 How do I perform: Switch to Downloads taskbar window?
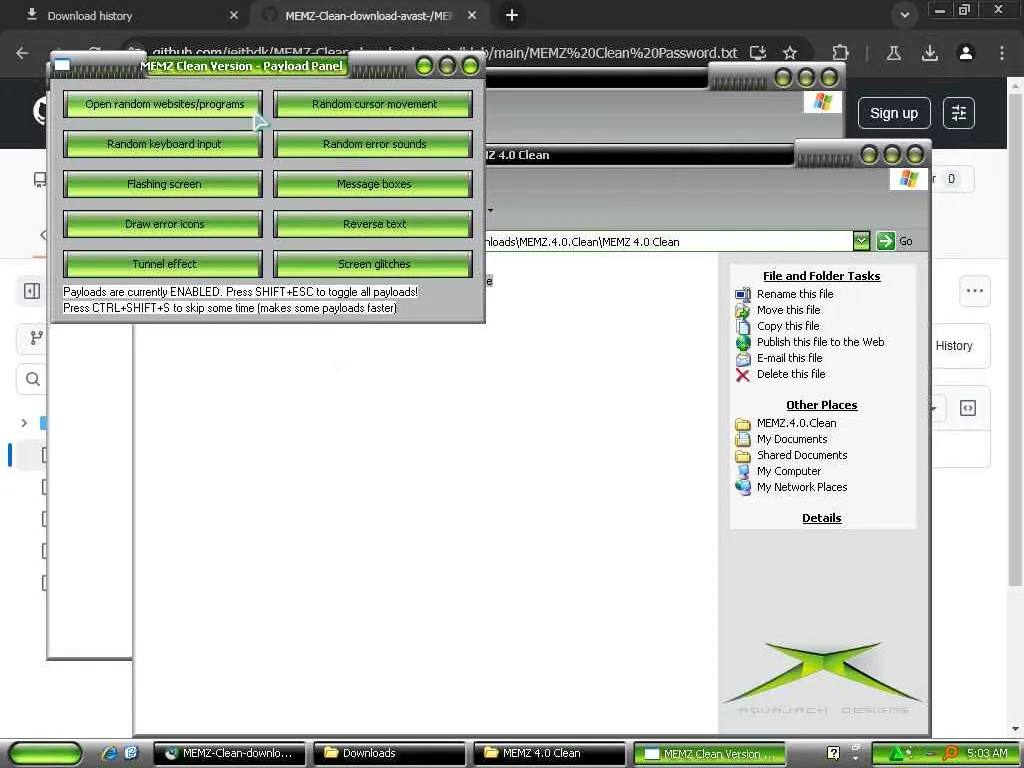389,753
